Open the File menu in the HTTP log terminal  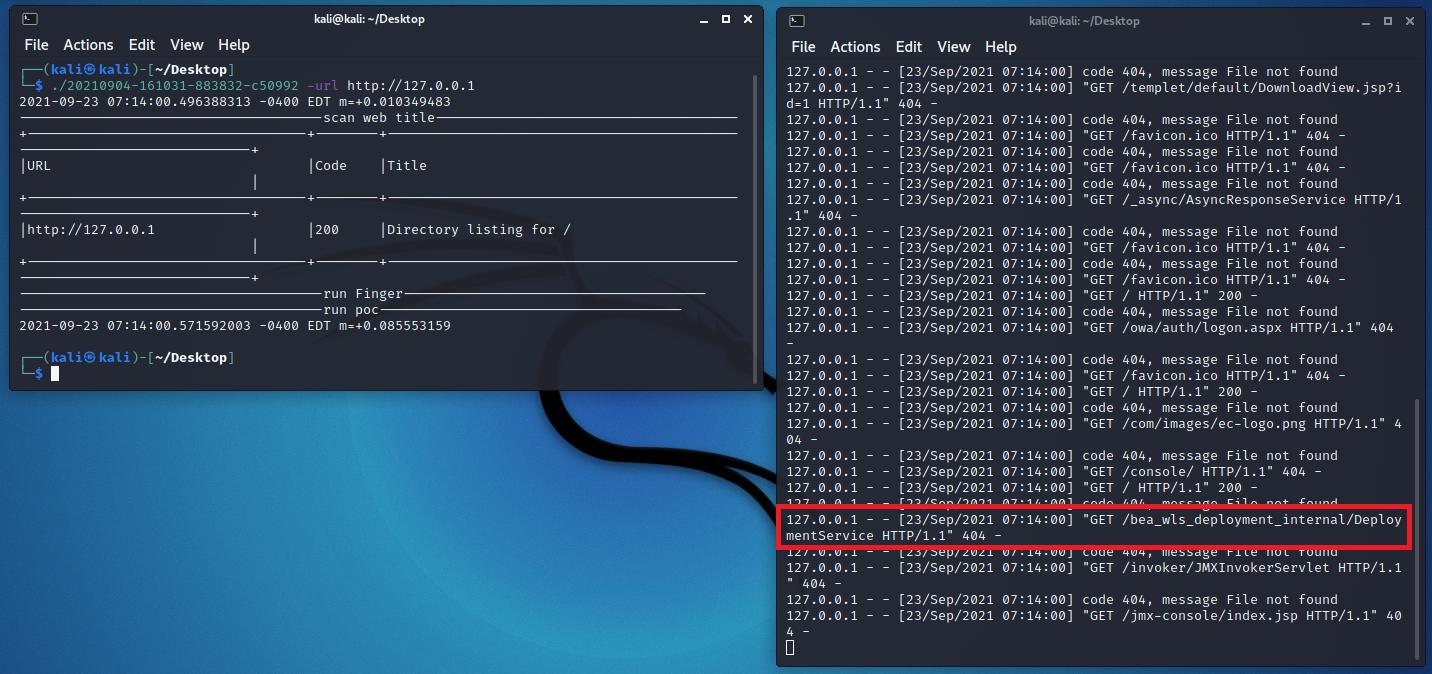[803, 47]
